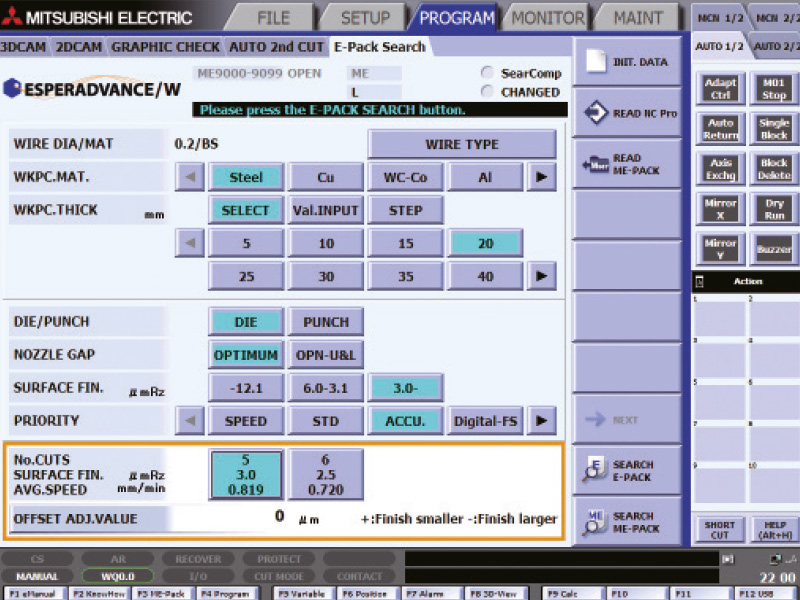Image resolution: width=800 pixels, height=600 pixels.
Task: Show more workpiece materials with right arrow
Action: [541, 177]
